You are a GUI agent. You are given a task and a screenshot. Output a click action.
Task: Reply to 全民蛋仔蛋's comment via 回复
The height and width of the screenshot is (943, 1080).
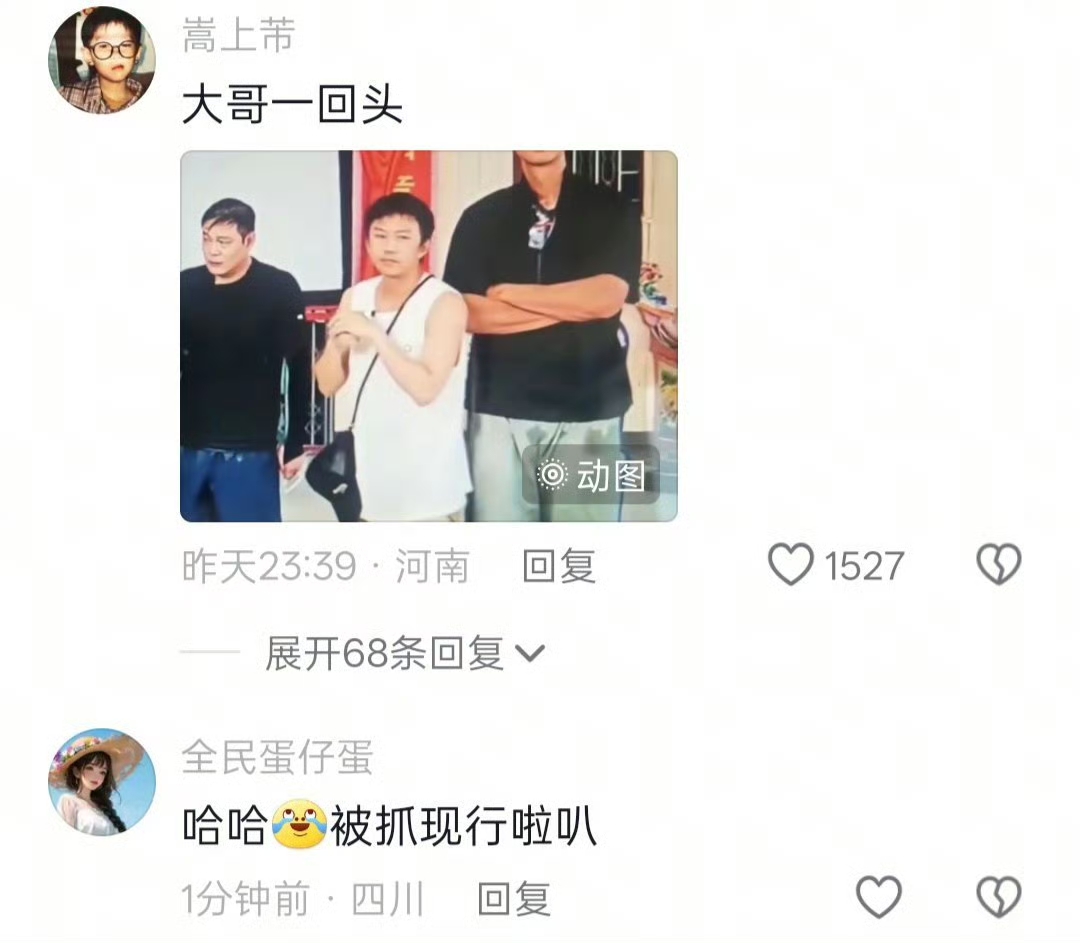coord(514,899)
